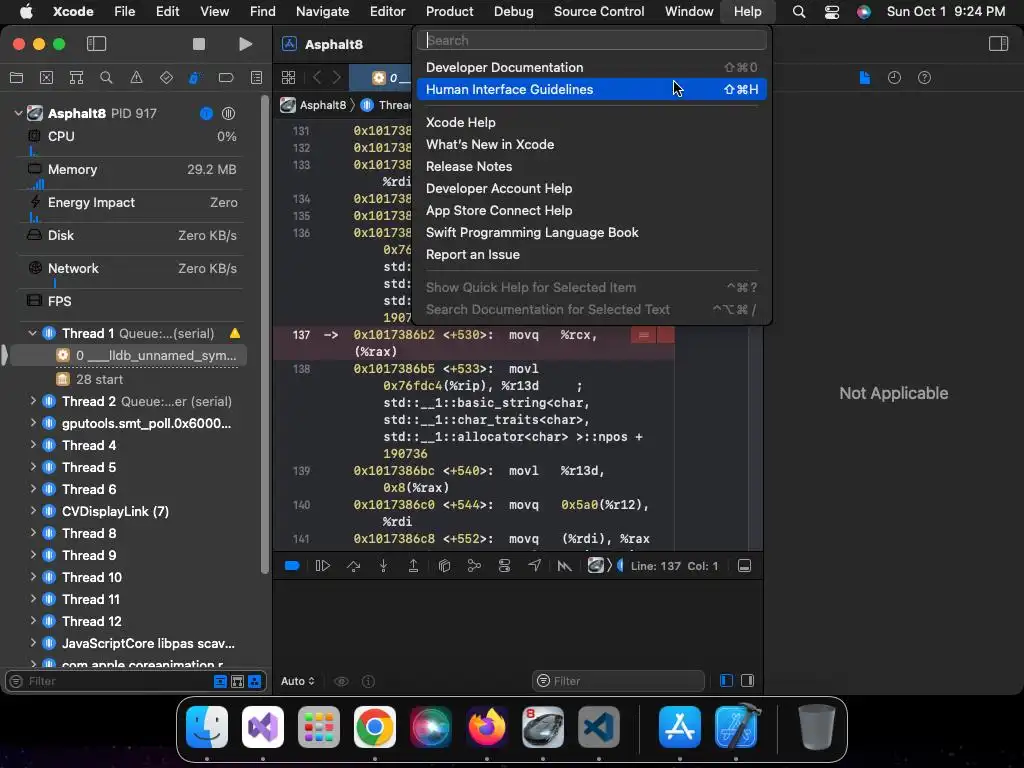Open the Symbol navigator hierarchy icon
This screenshot has height=768, width=1024.
pos(76,78)
